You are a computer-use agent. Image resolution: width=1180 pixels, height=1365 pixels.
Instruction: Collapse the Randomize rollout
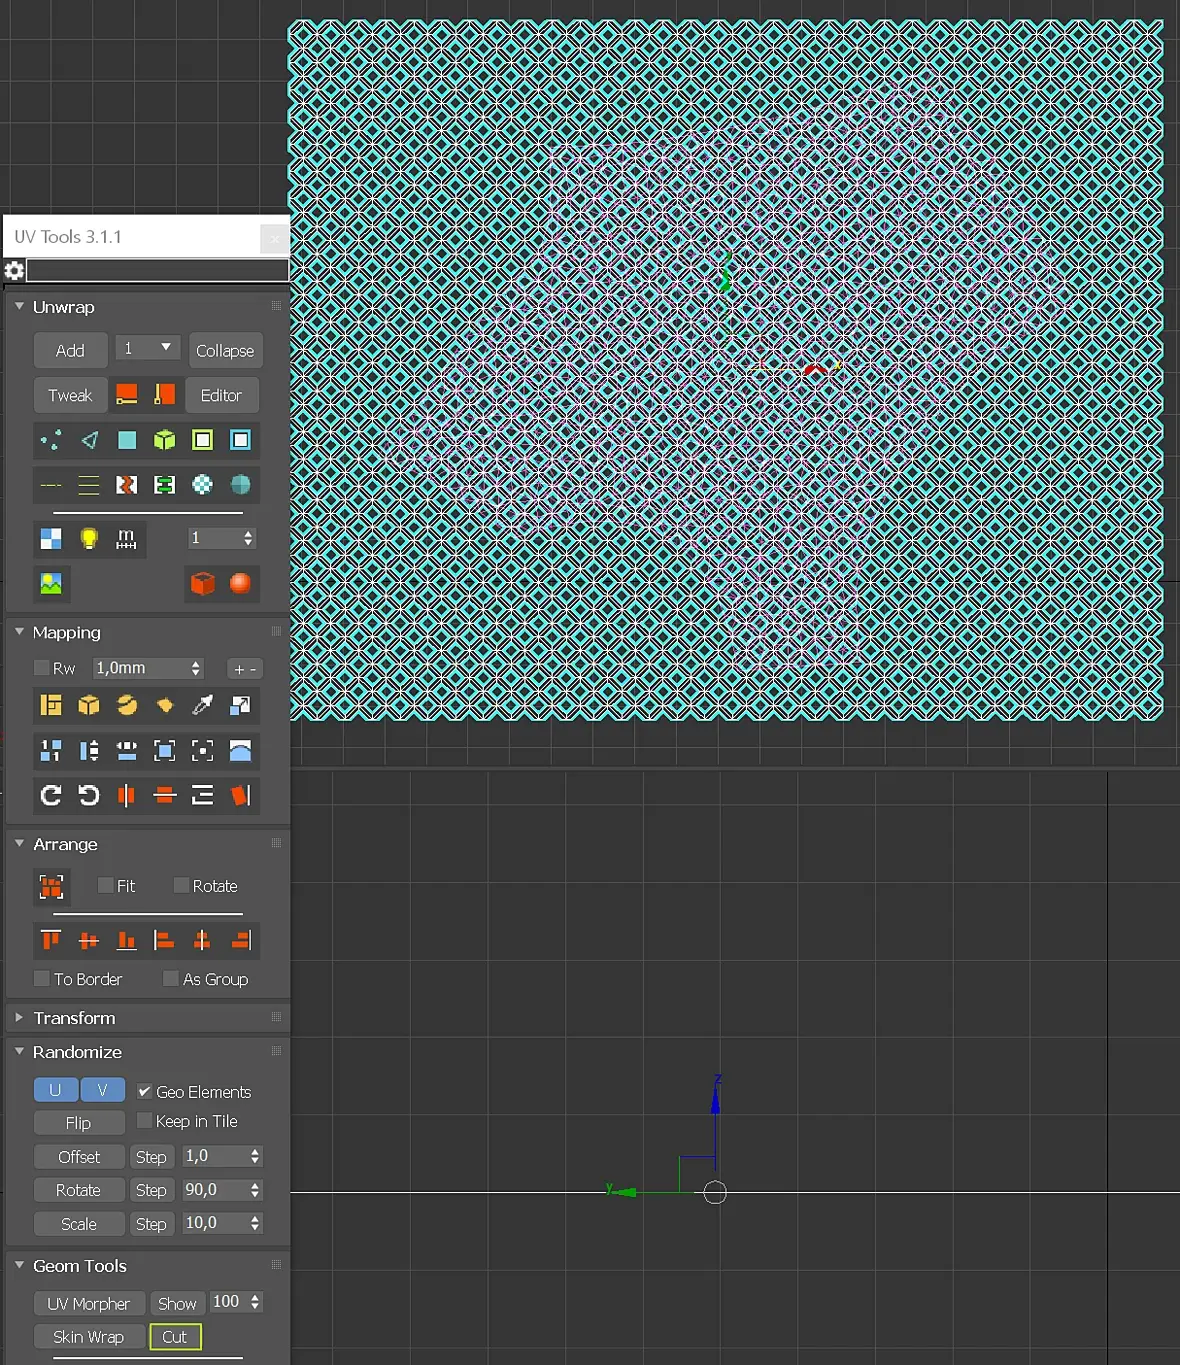pos(19,1051)
